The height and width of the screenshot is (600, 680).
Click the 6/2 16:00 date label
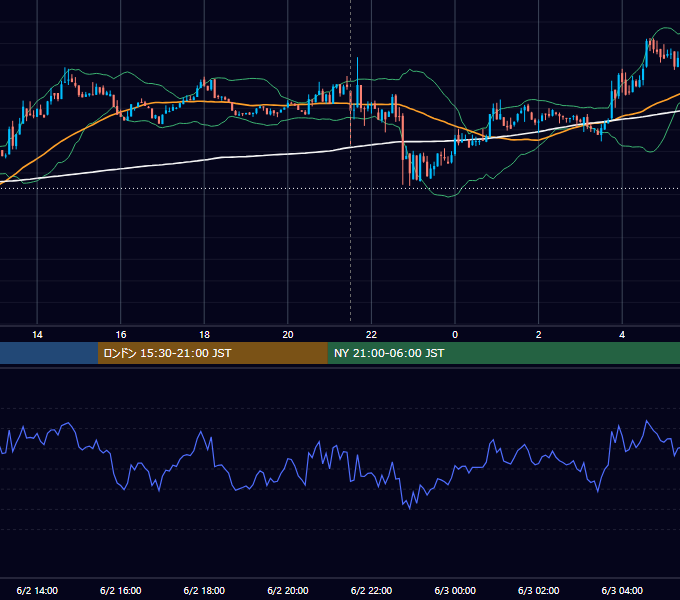pyautogui.click(x=121, y=590)
